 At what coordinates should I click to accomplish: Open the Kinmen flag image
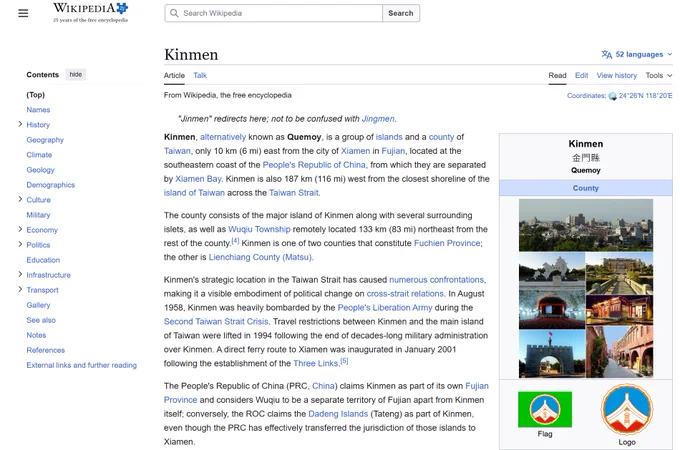(x=545, y=409)
